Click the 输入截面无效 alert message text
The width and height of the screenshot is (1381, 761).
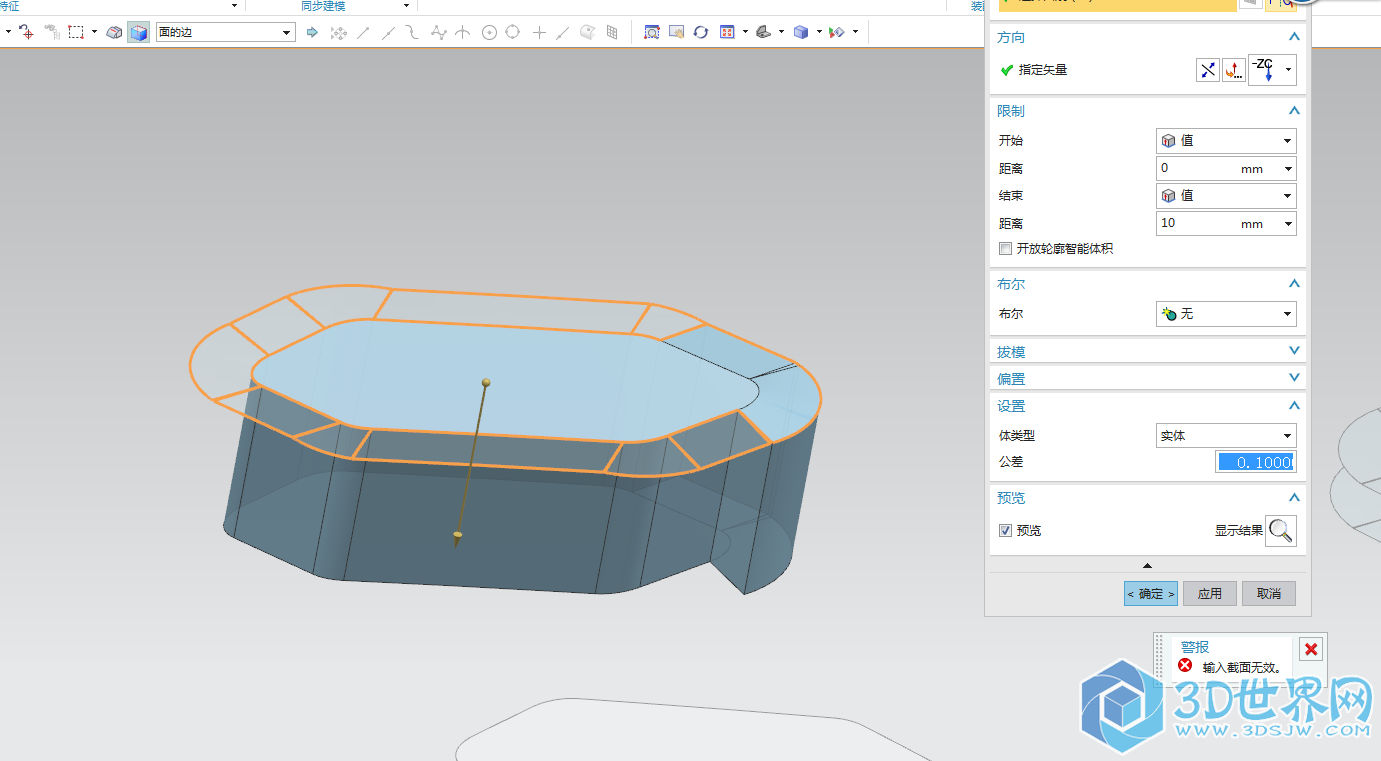click(x=1242, y=667)
